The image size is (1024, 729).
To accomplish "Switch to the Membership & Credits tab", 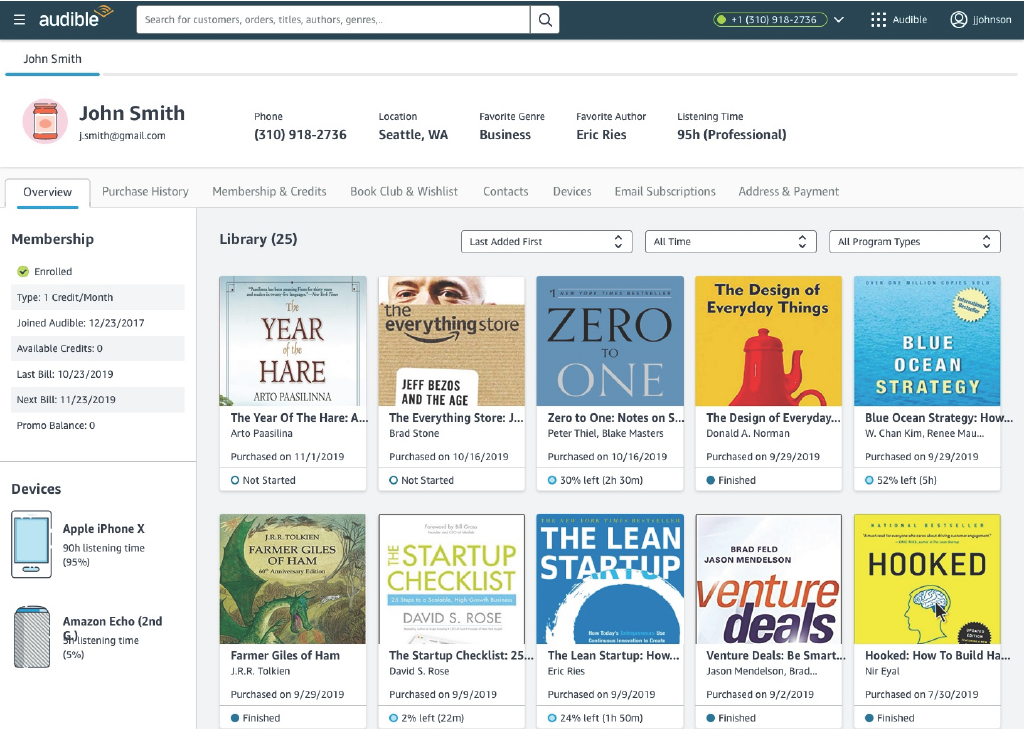I will pyautogui.click(x=269, y=192).
